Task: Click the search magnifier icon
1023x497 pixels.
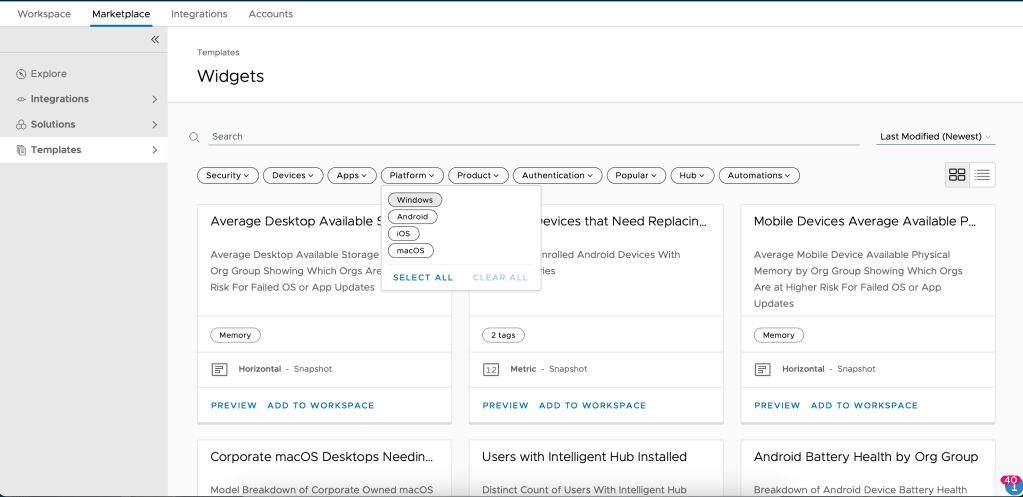Action: [x=195, y=137]
